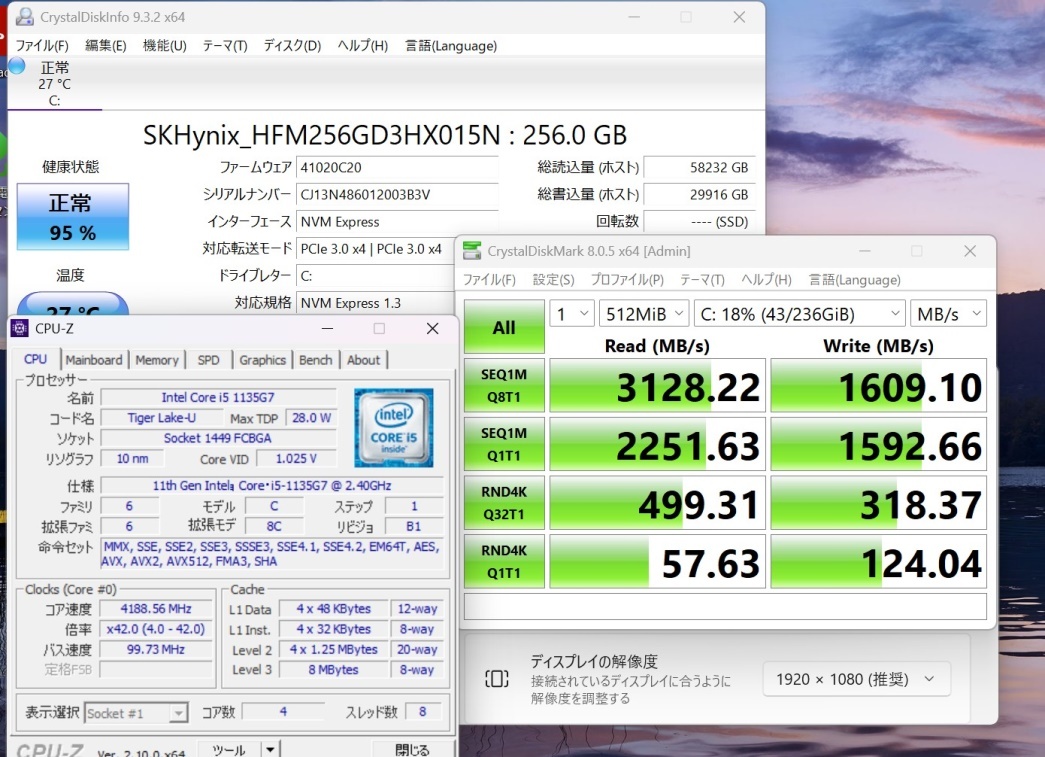Open test count dropdown showing 1
The width and height of the screenshot is (1045, 757).
point(571,314)
